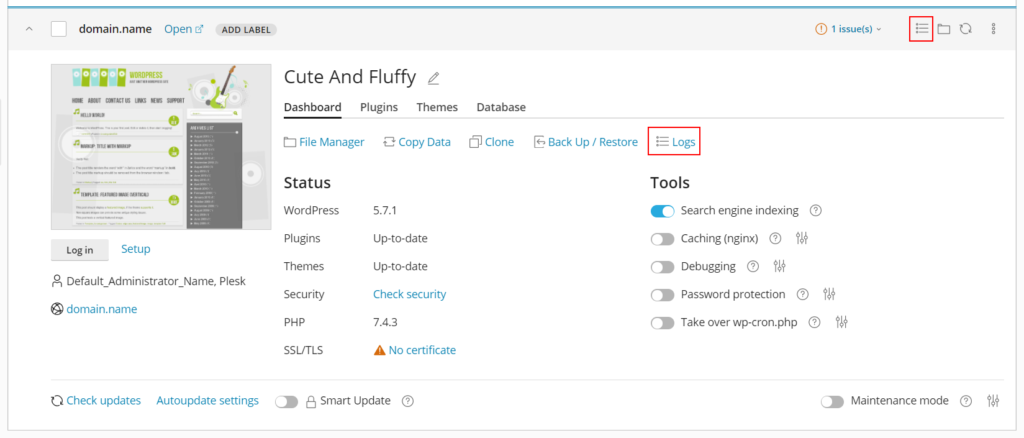
Task: Show help for Caching (nginx)
Action: (775, 239)
